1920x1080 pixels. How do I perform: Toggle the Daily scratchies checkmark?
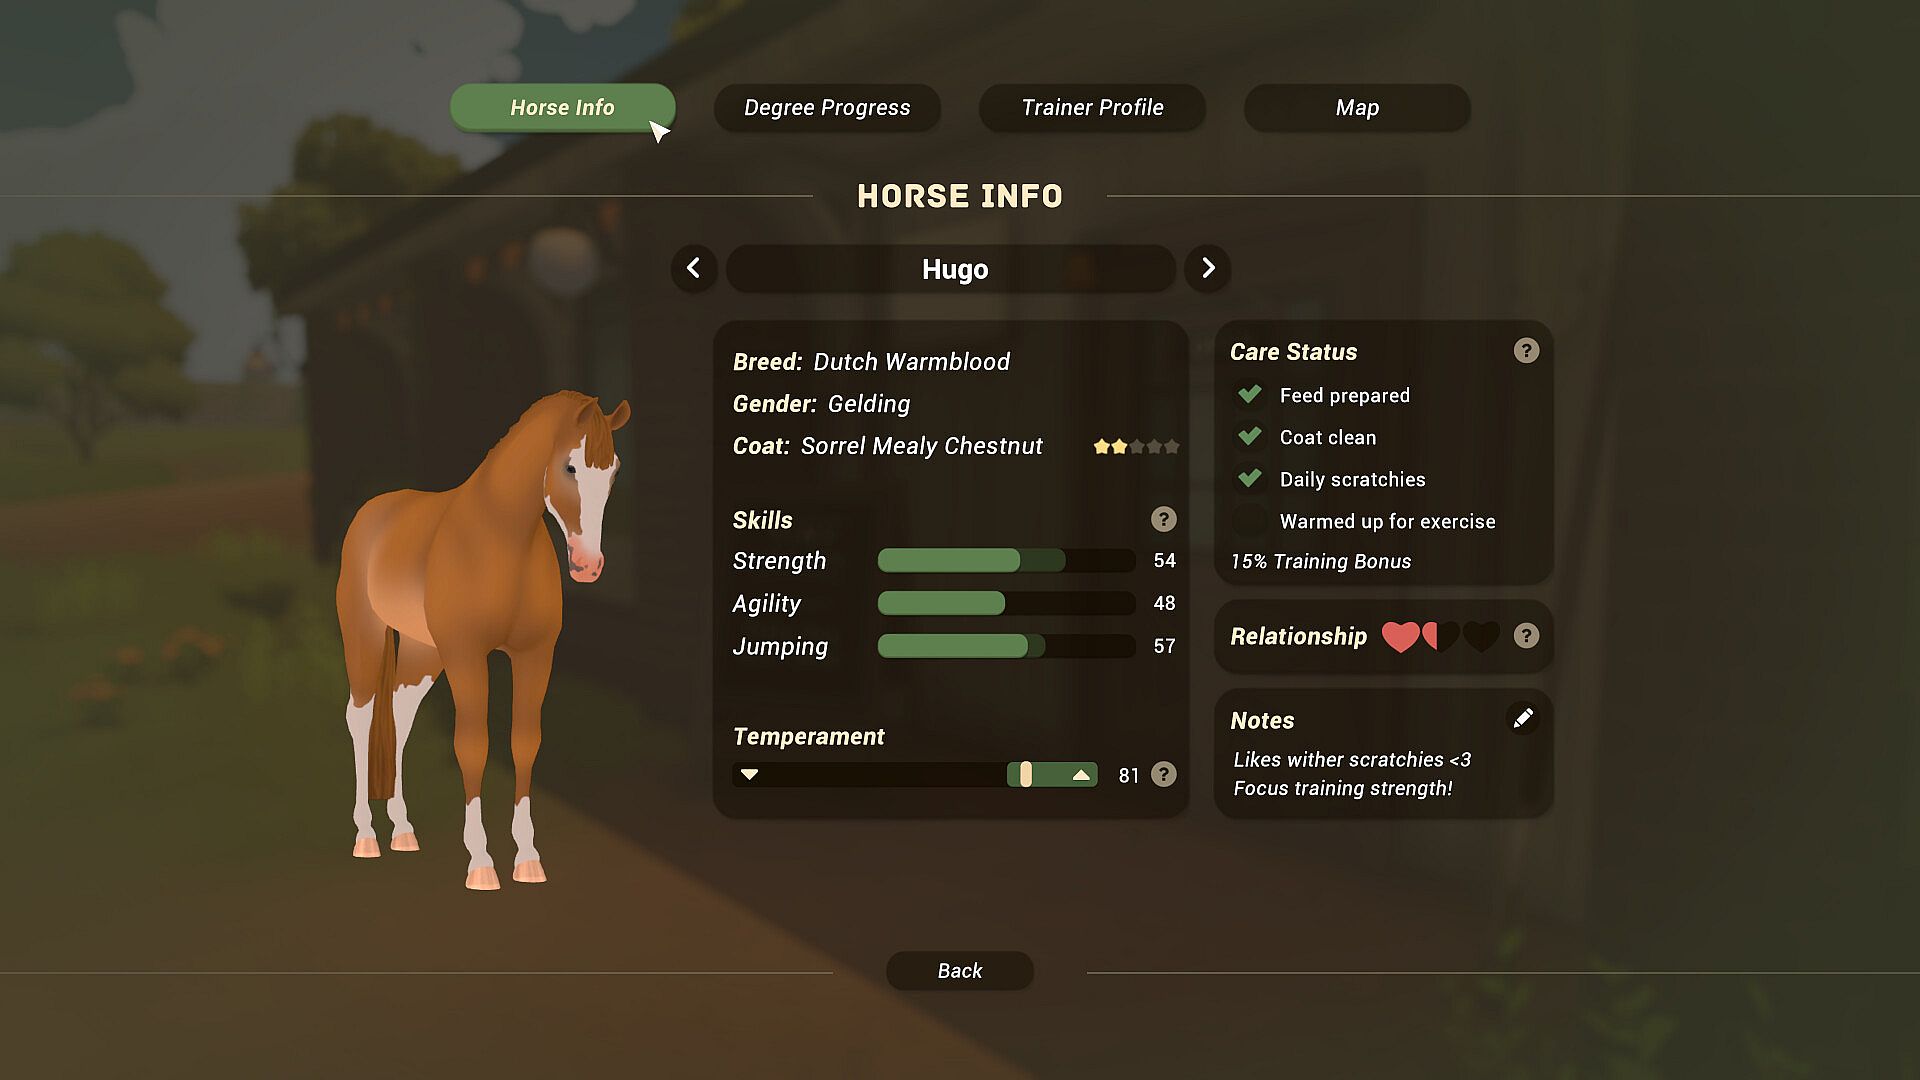tap(1249, 479)
